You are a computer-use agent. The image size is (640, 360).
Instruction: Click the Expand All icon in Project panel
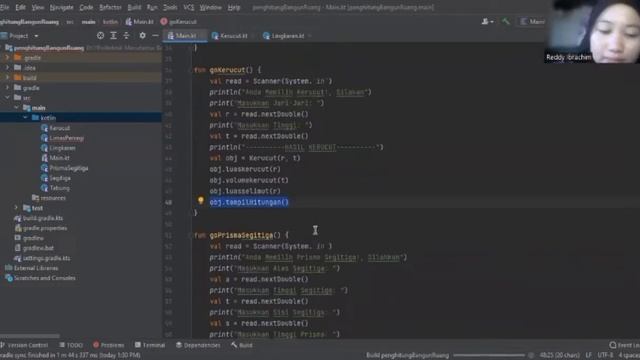point(113,36)
